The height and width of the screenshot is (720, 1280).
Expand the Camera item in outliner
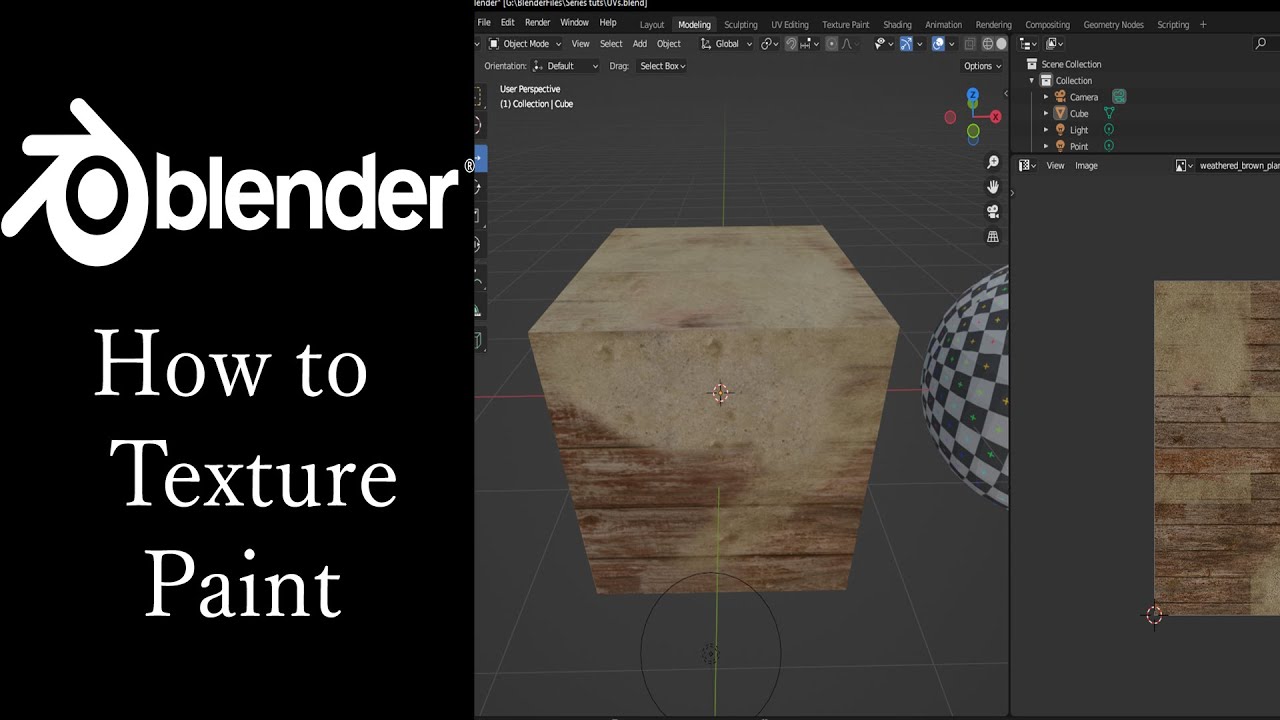pos(1046,97)
